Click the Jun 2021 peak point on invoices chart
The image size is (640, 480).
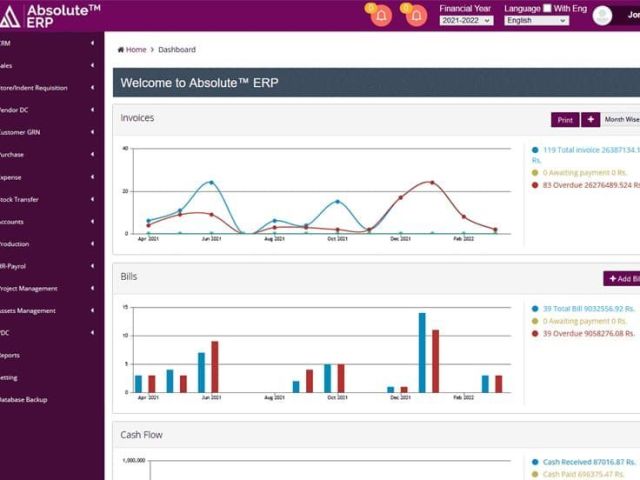(x=211, y=182)
